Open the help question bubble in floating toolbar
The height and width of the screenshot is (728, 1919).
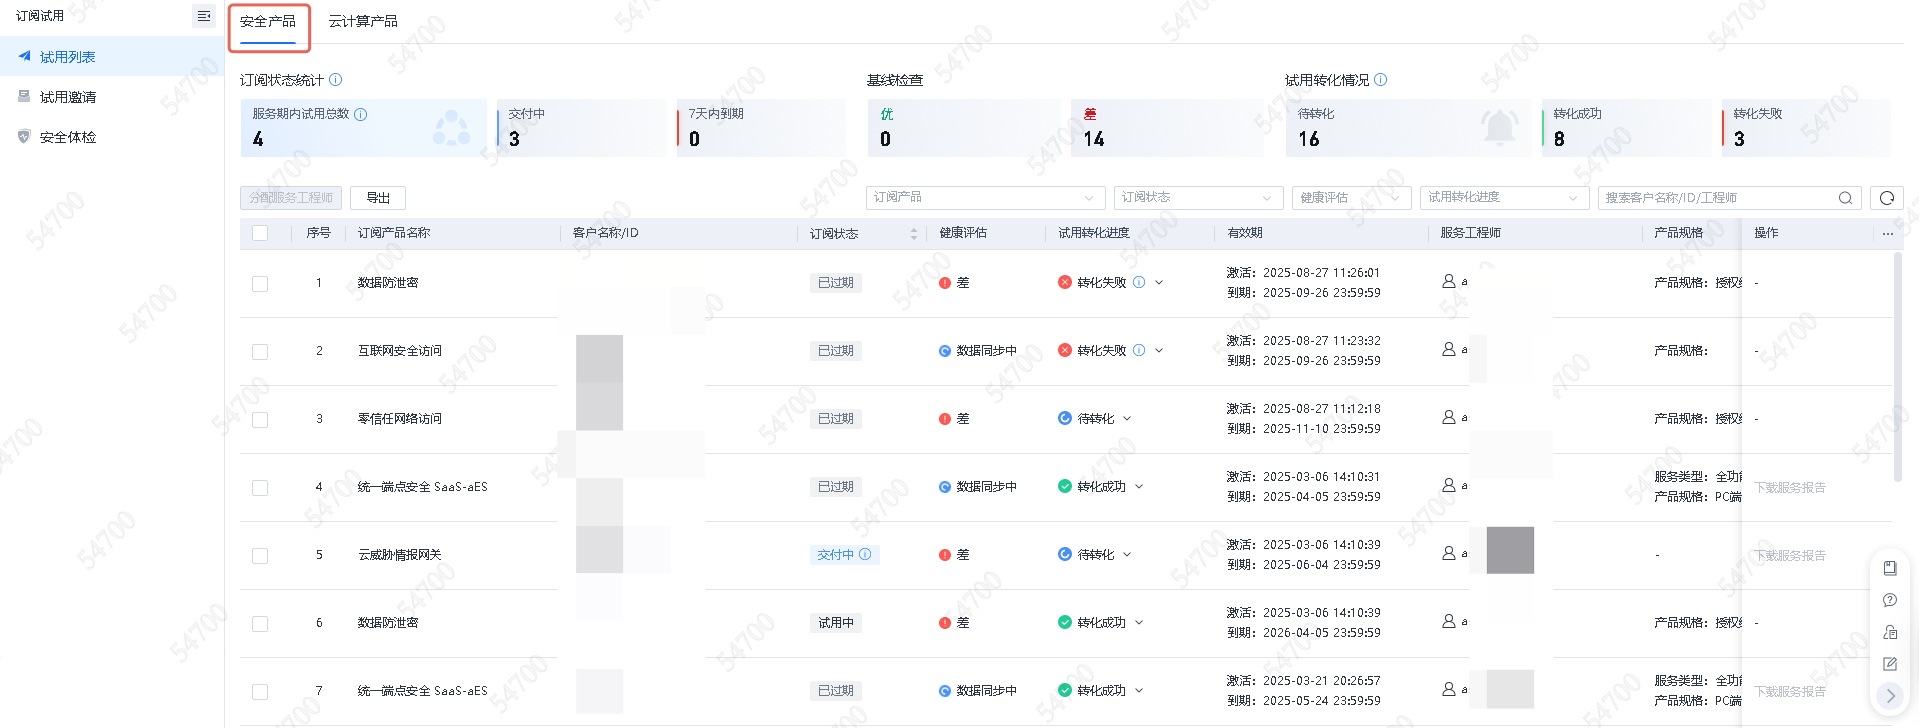[1889, 600]
